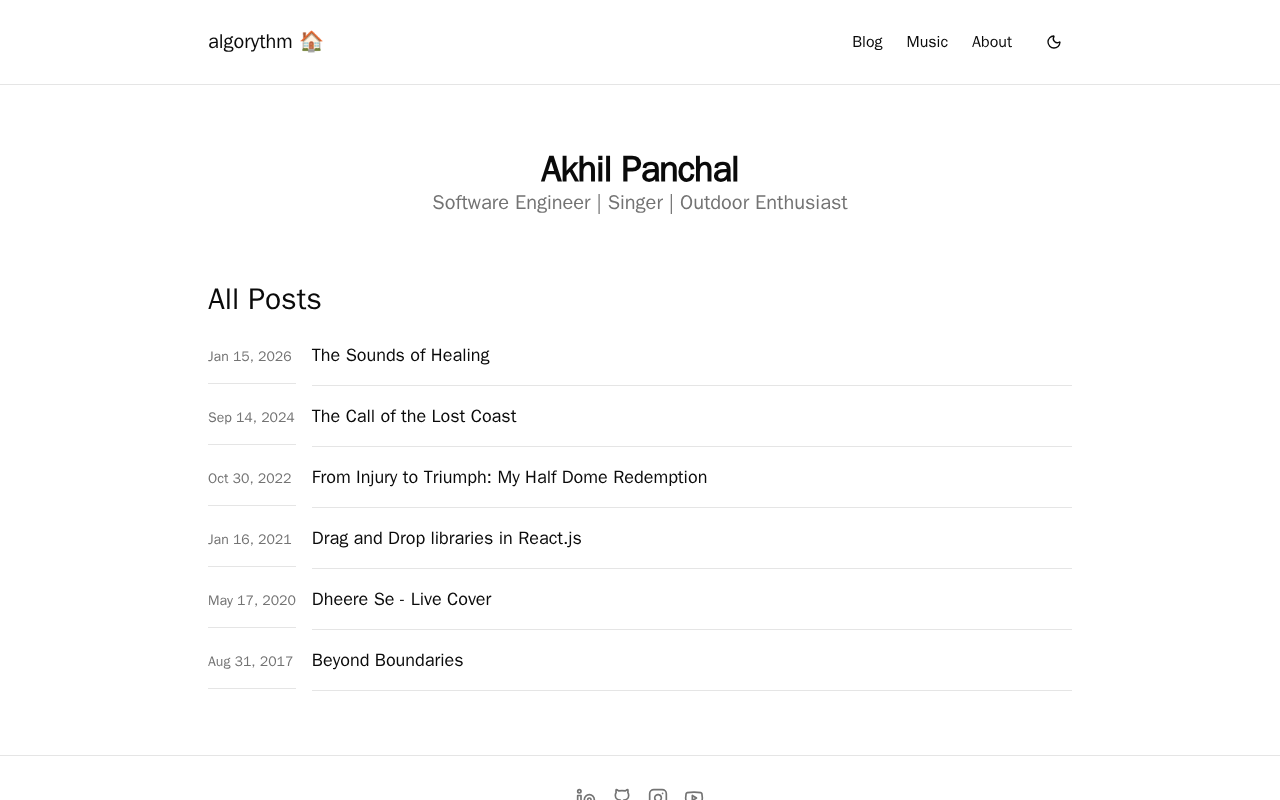Open "Dheere Se - Live Cover" post

(x=401, y=599)
